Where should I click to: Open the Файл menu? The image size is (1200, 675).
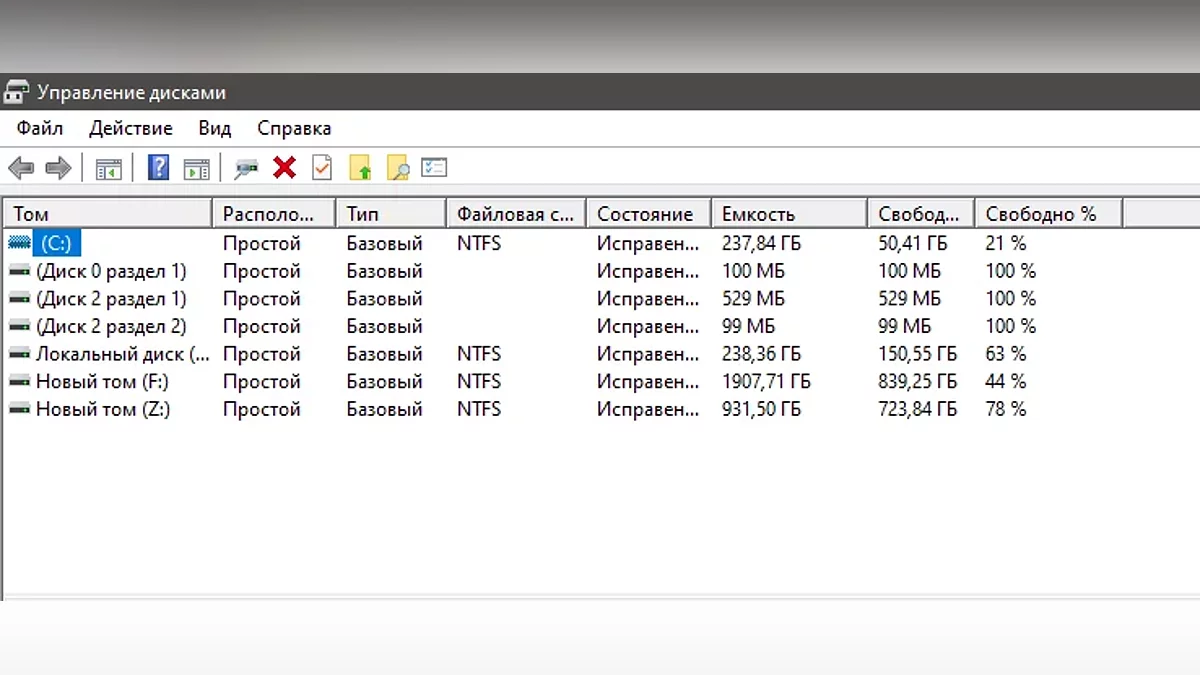point(40,129)
